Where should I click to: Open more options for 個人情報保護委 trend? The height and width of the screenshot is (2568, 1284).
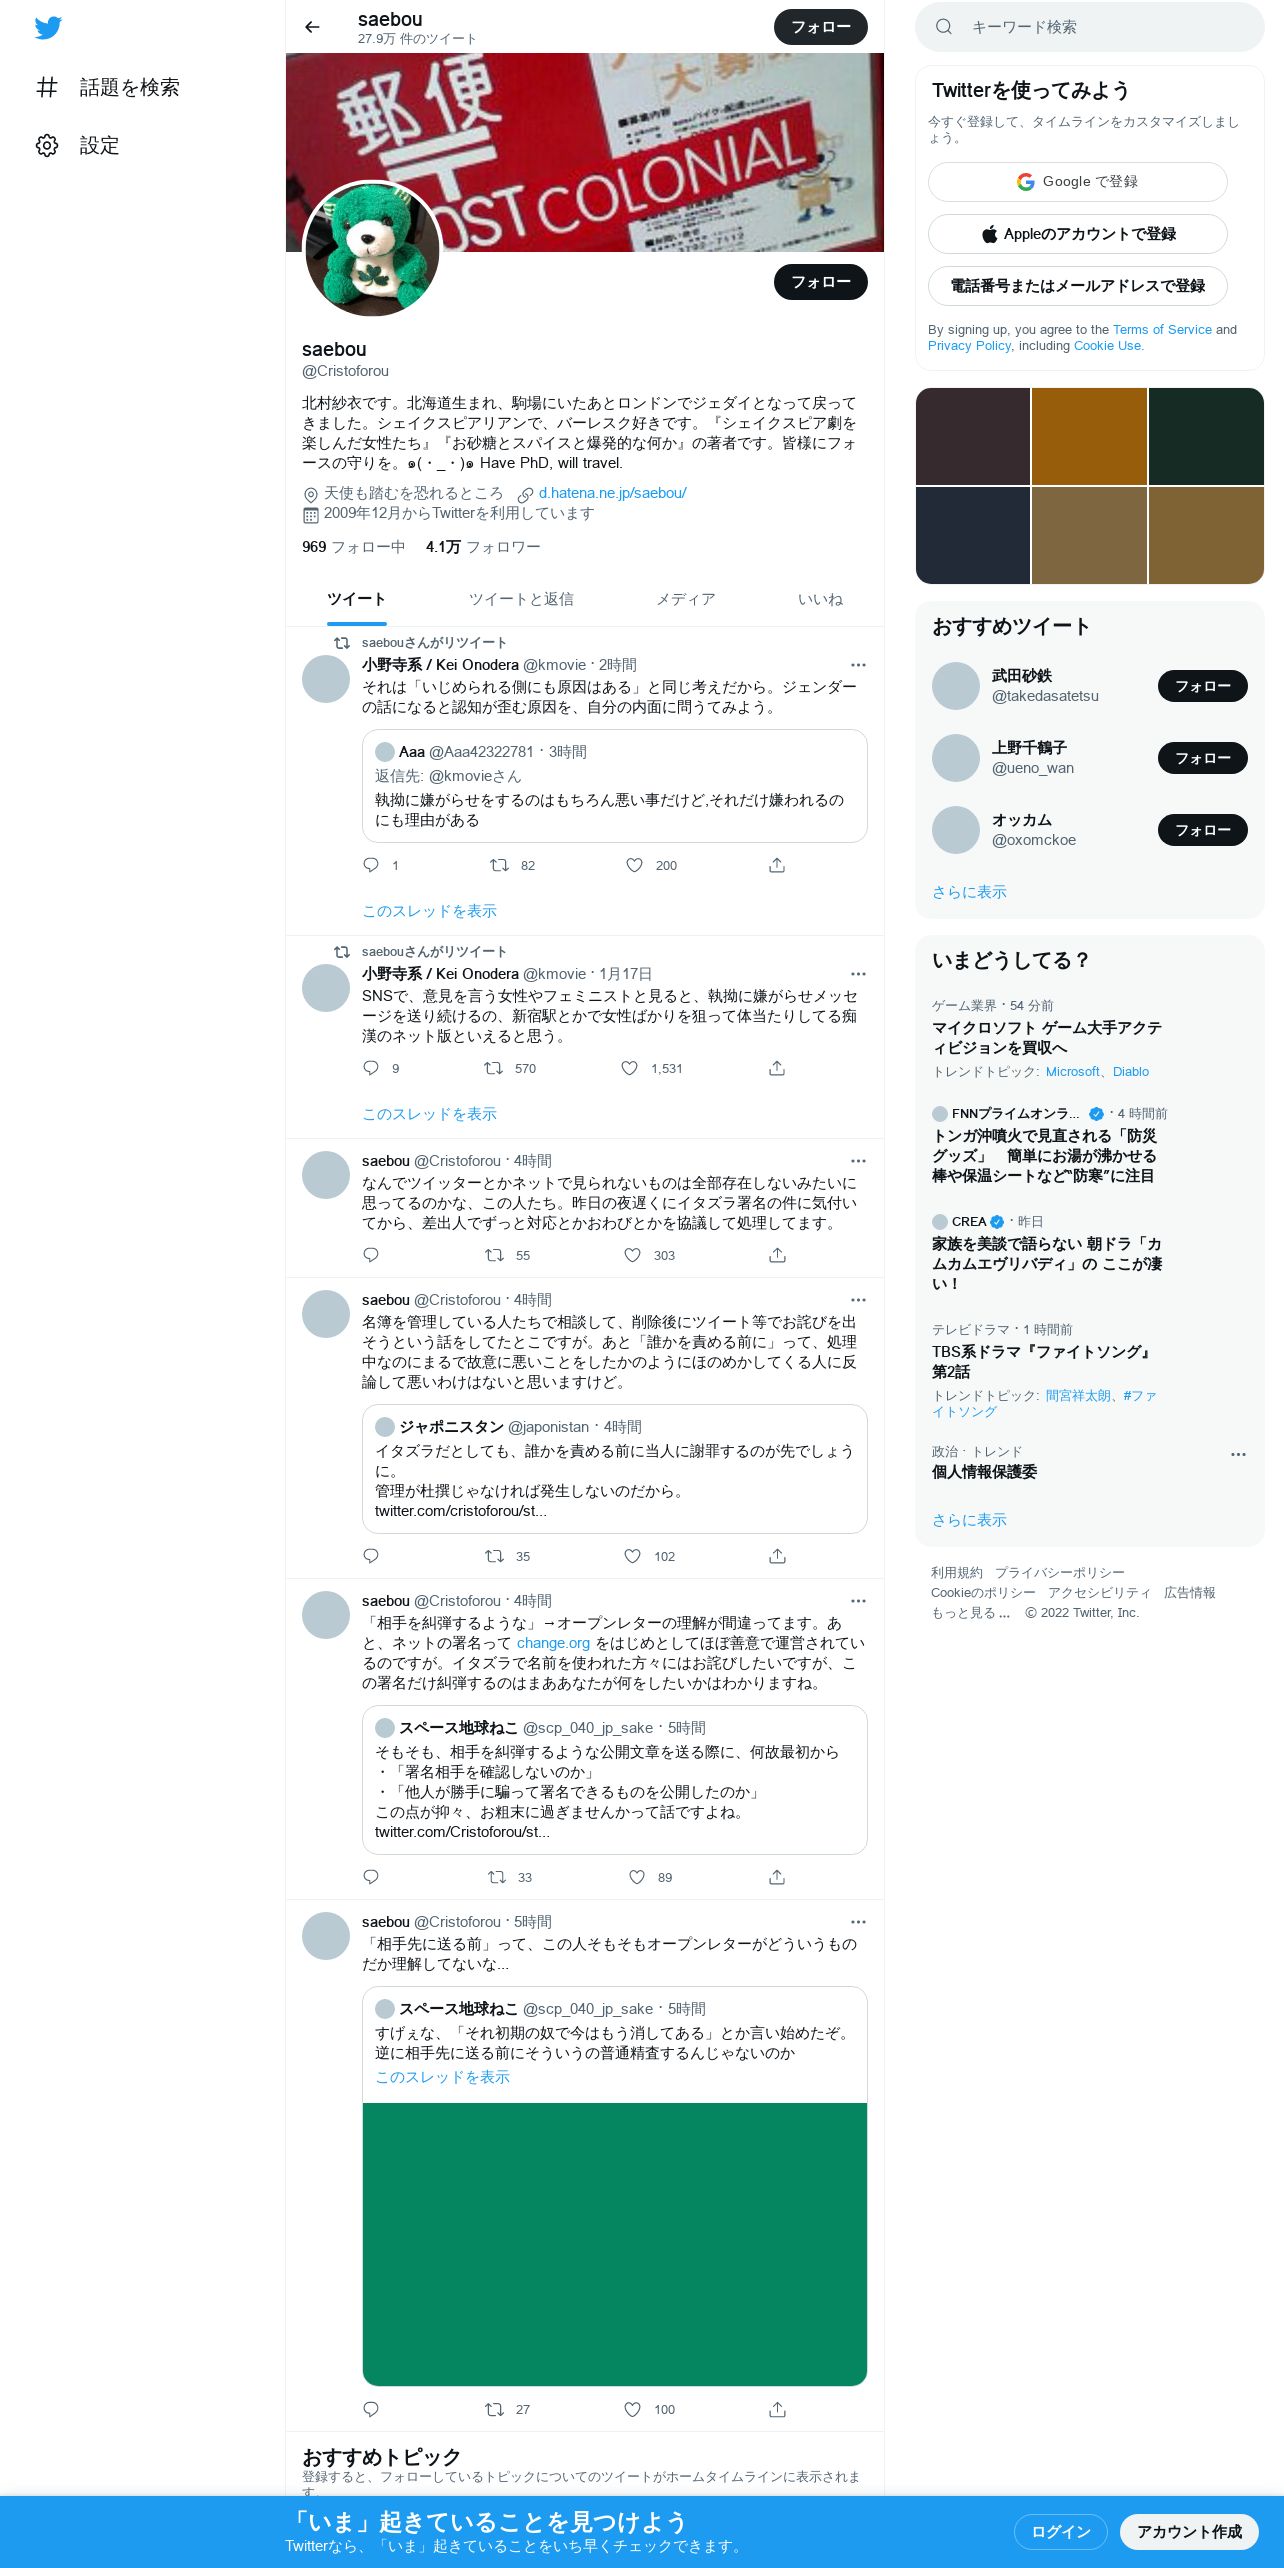1238,1454
